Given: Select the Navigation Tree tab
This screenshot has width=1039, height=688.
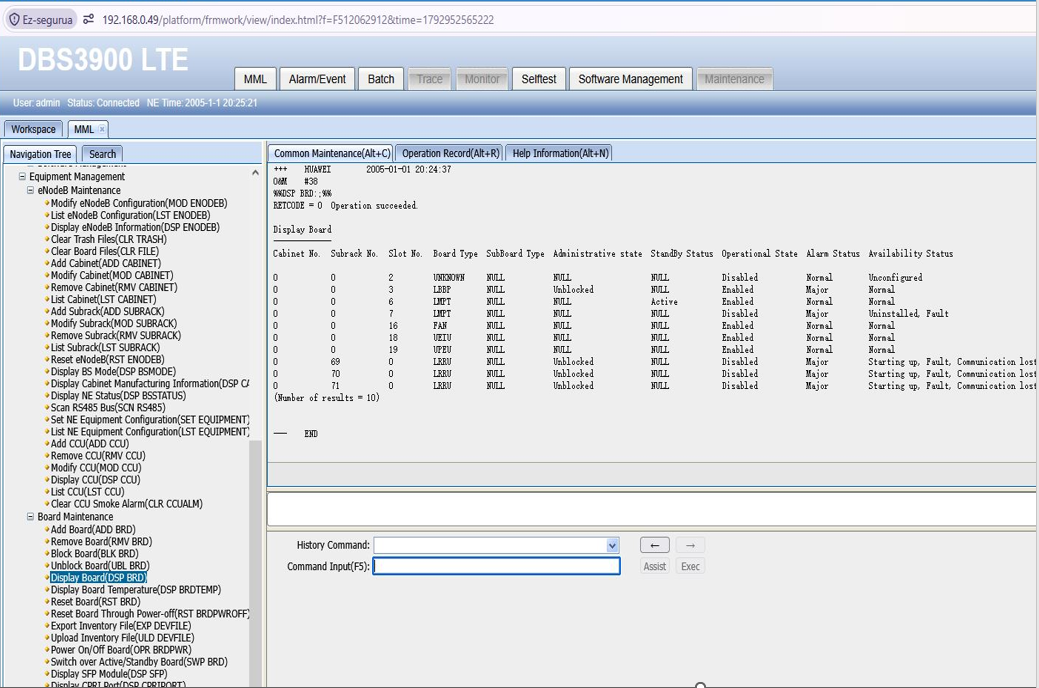Looking at the screenshot, I should (40, 154).
